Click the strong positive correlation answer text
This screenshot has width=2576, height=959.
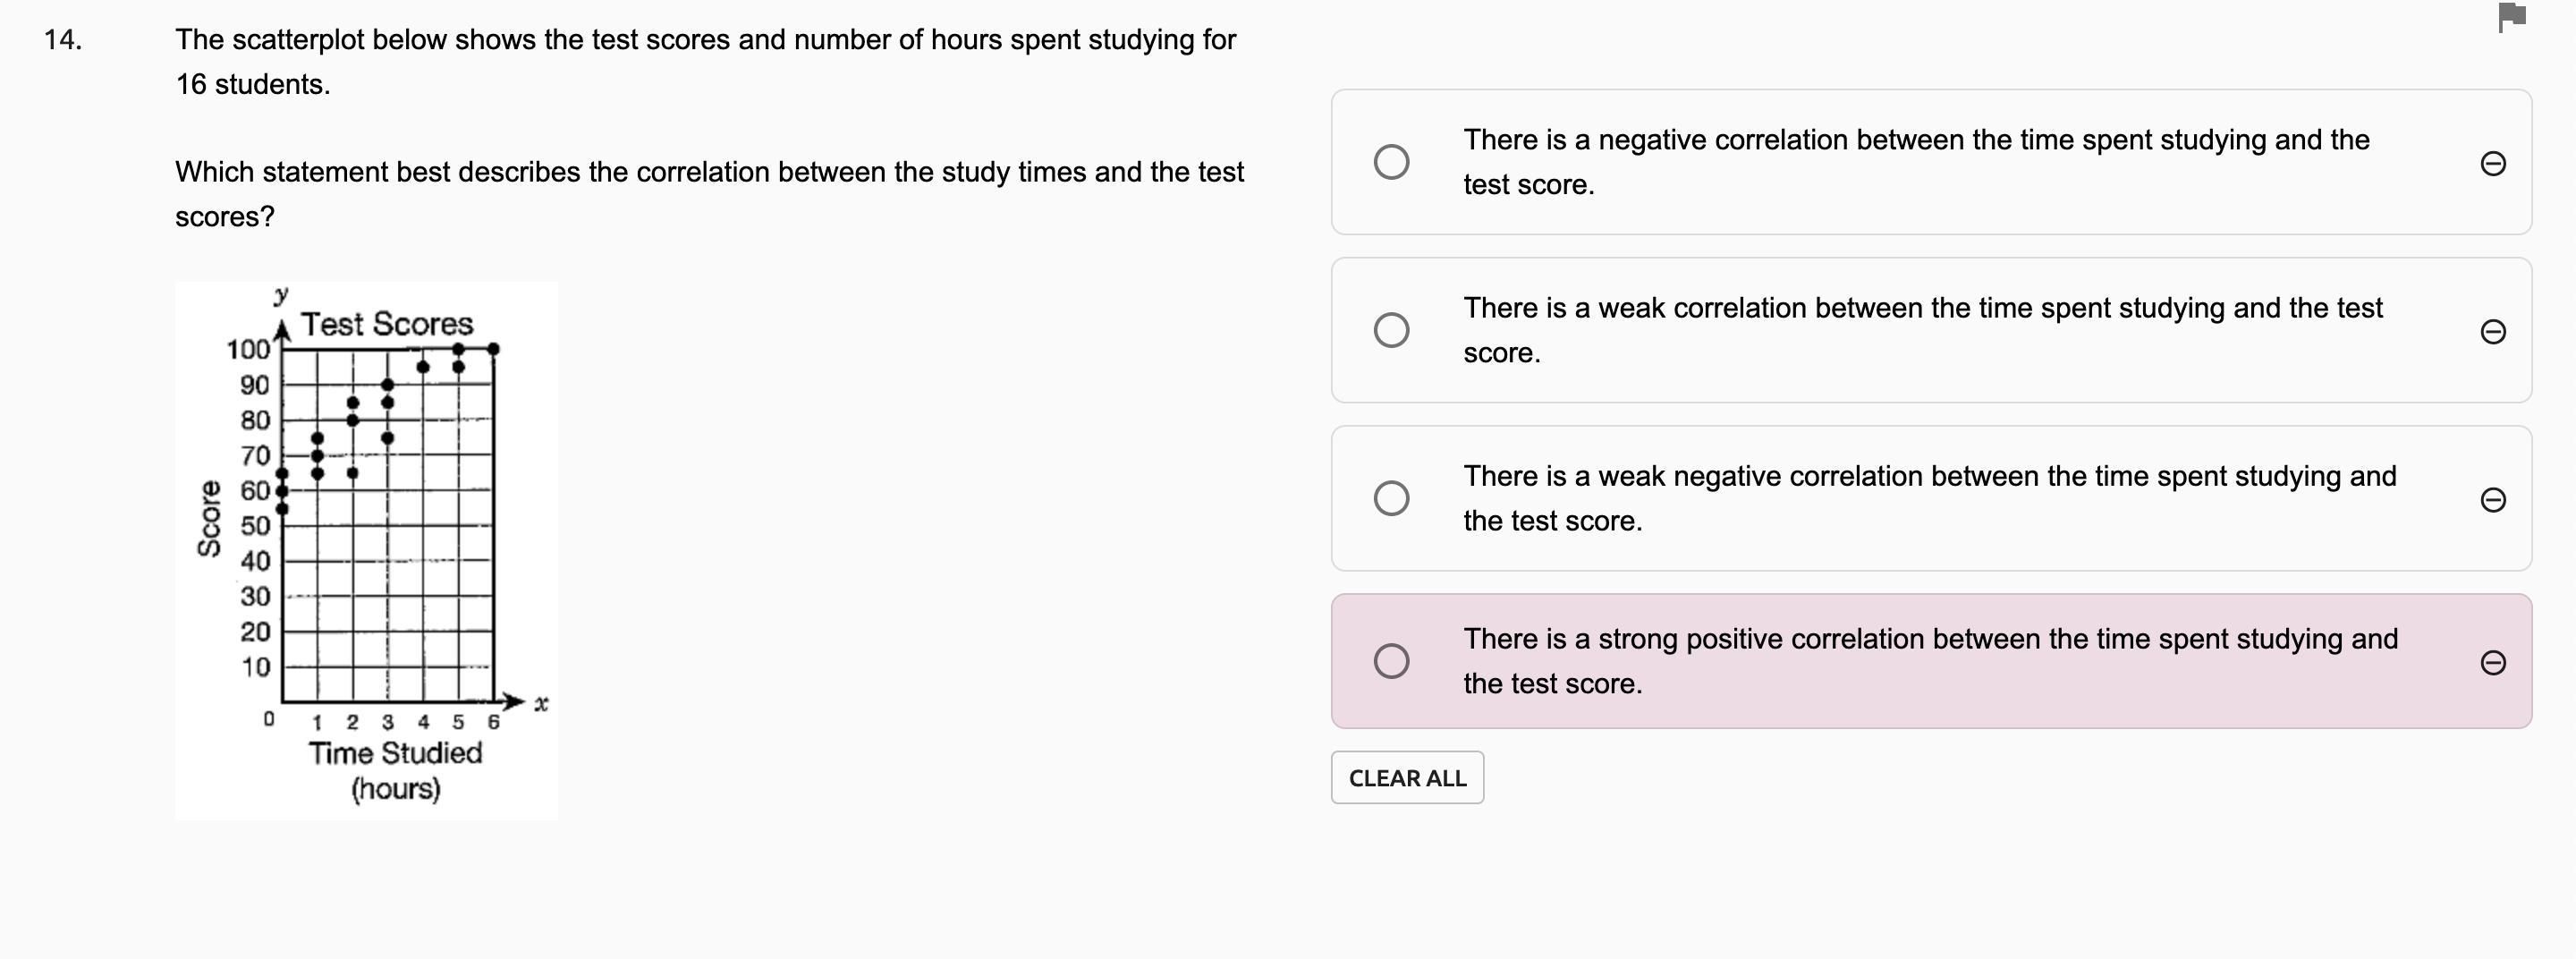click(1929, 661)
